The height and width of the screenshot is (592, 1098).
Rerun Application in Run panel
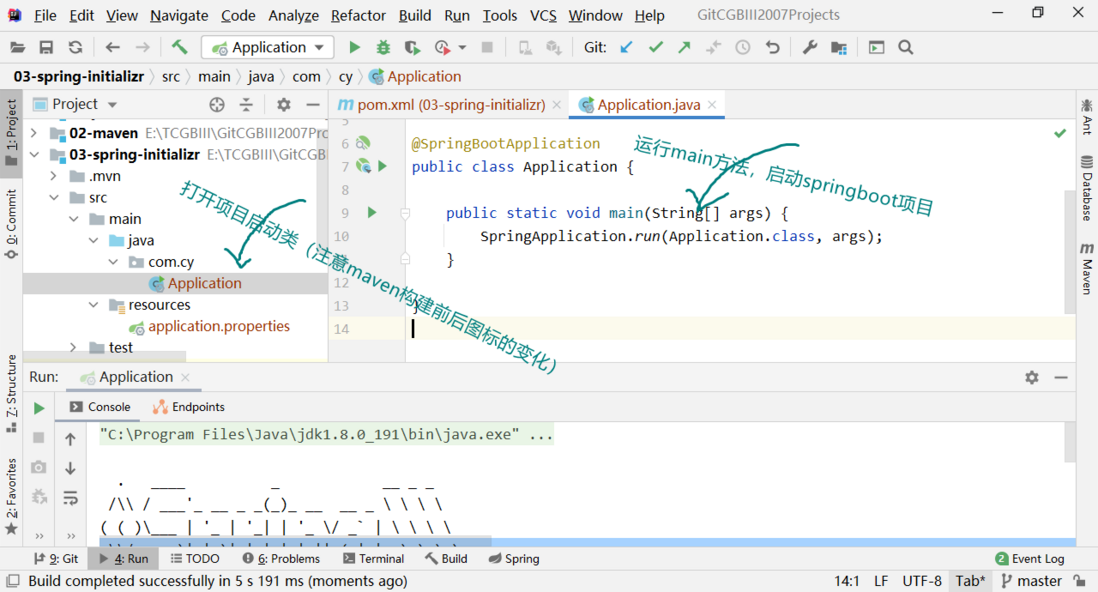point(39,408)
